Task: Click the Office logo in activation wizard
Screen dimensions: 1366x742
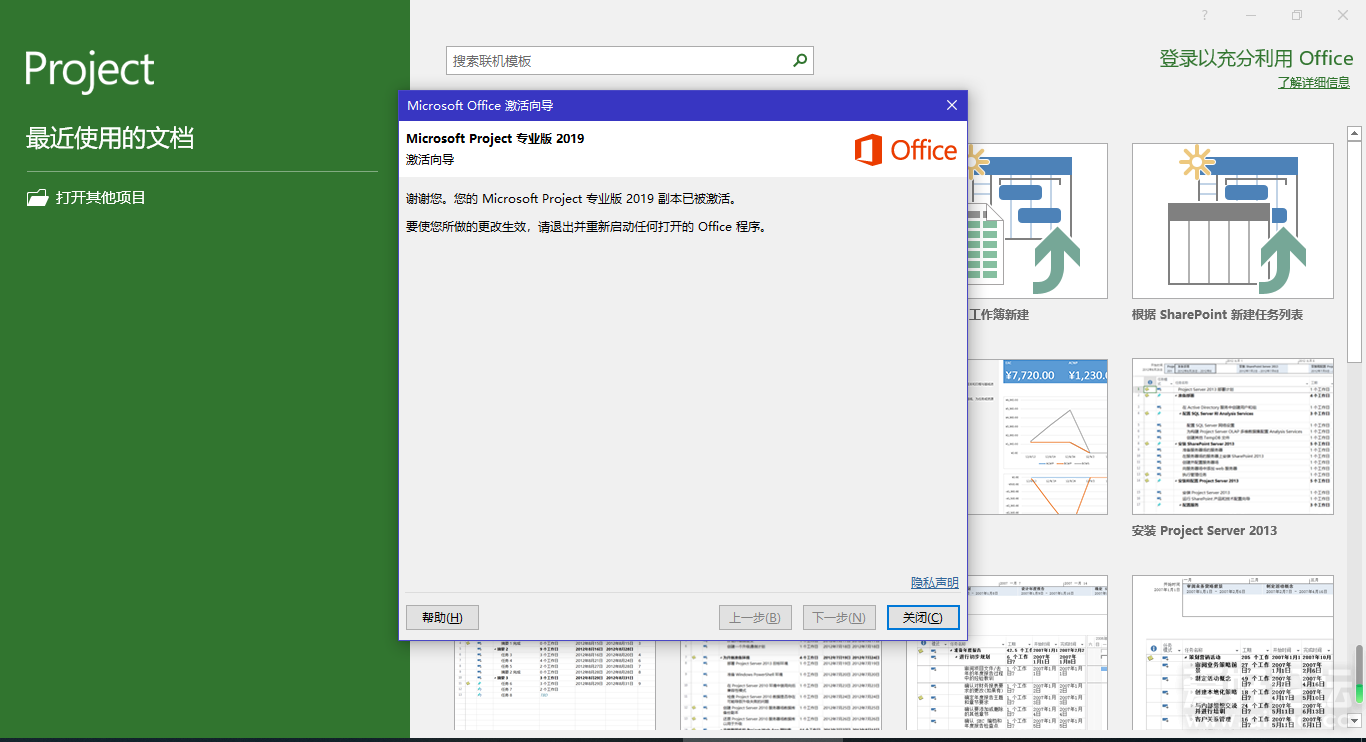Action: click(x=906, y=150)
